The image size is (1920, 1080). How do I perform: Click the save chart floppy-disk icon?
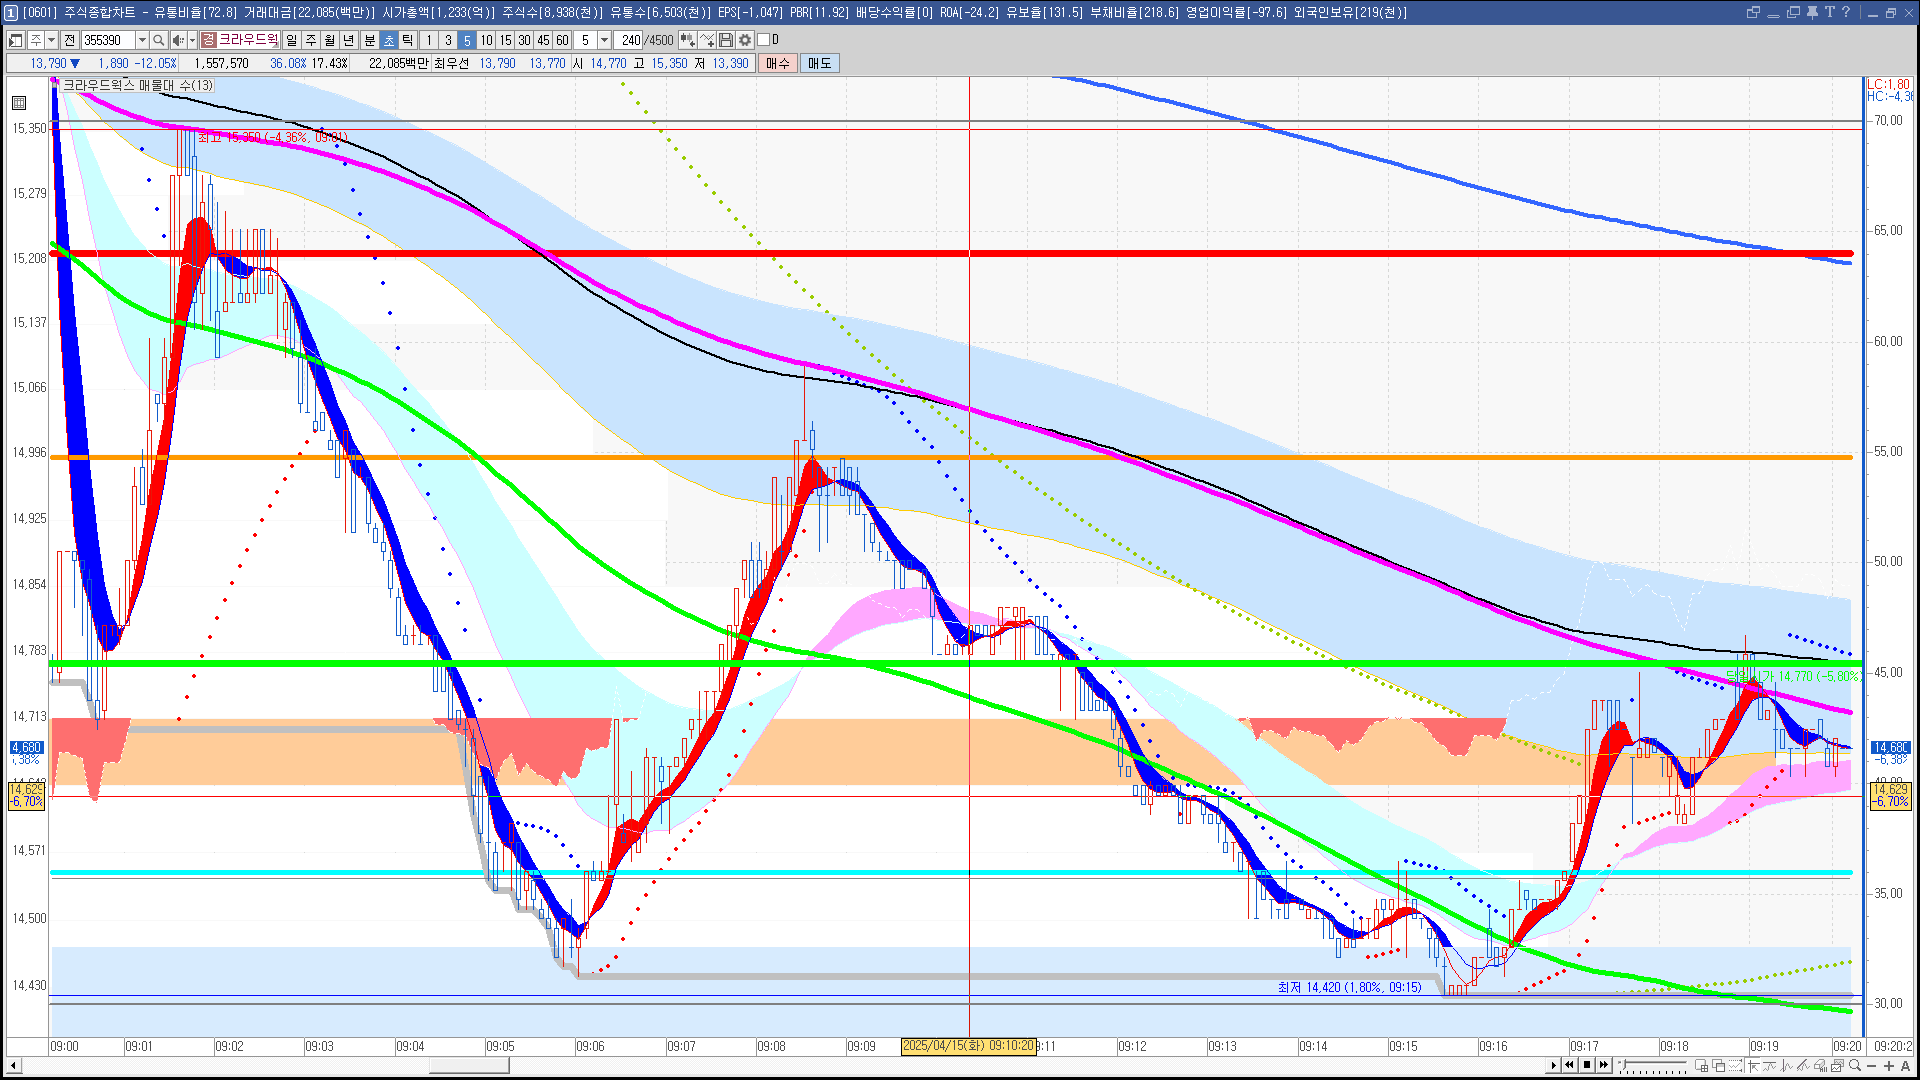726,40
